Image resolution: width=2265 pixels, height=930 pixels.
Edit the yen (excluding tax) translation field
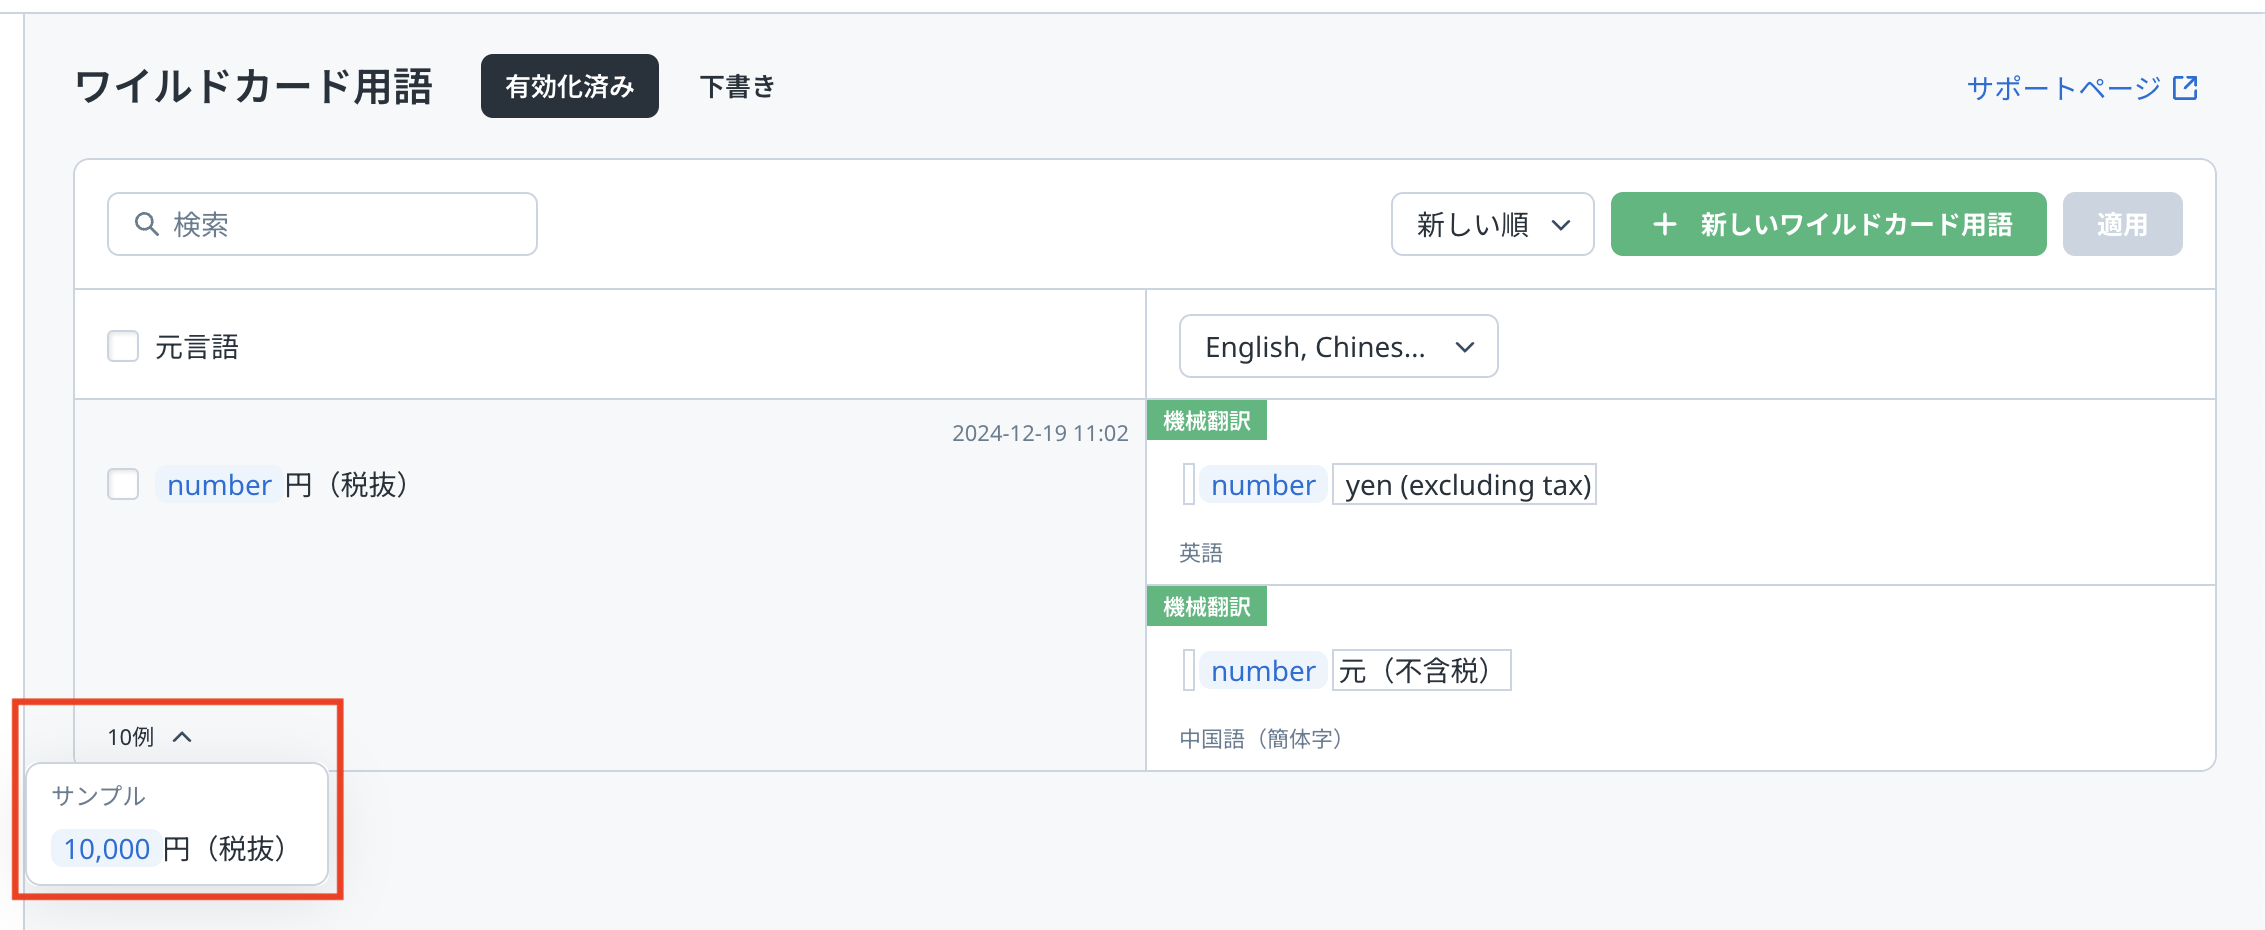tap(1465, 485)
